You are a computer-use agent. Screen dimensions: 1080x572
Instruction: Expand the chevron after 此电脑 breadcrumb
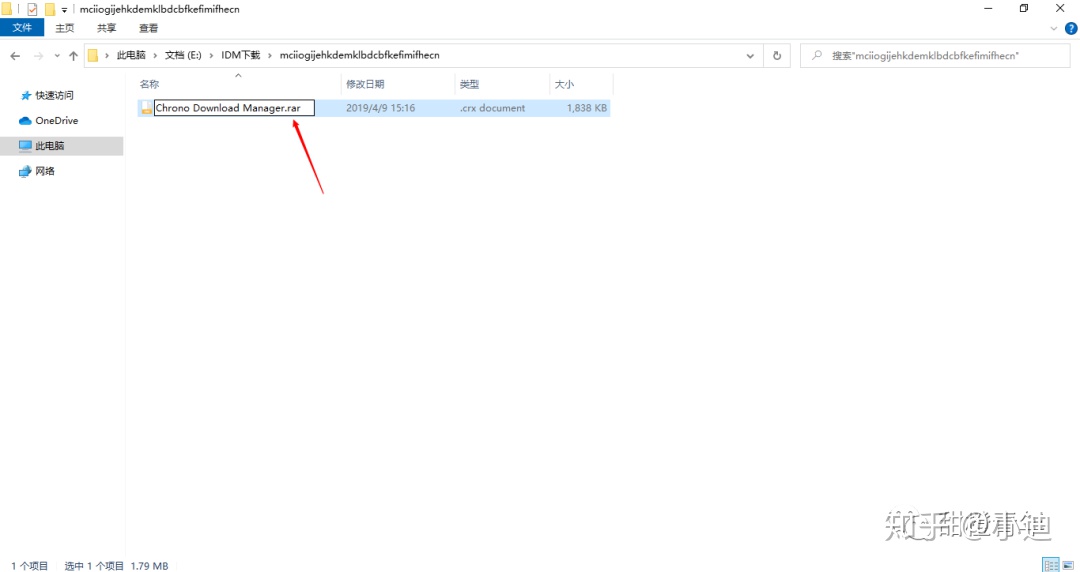pyautogui.click(x=156, y=56)
